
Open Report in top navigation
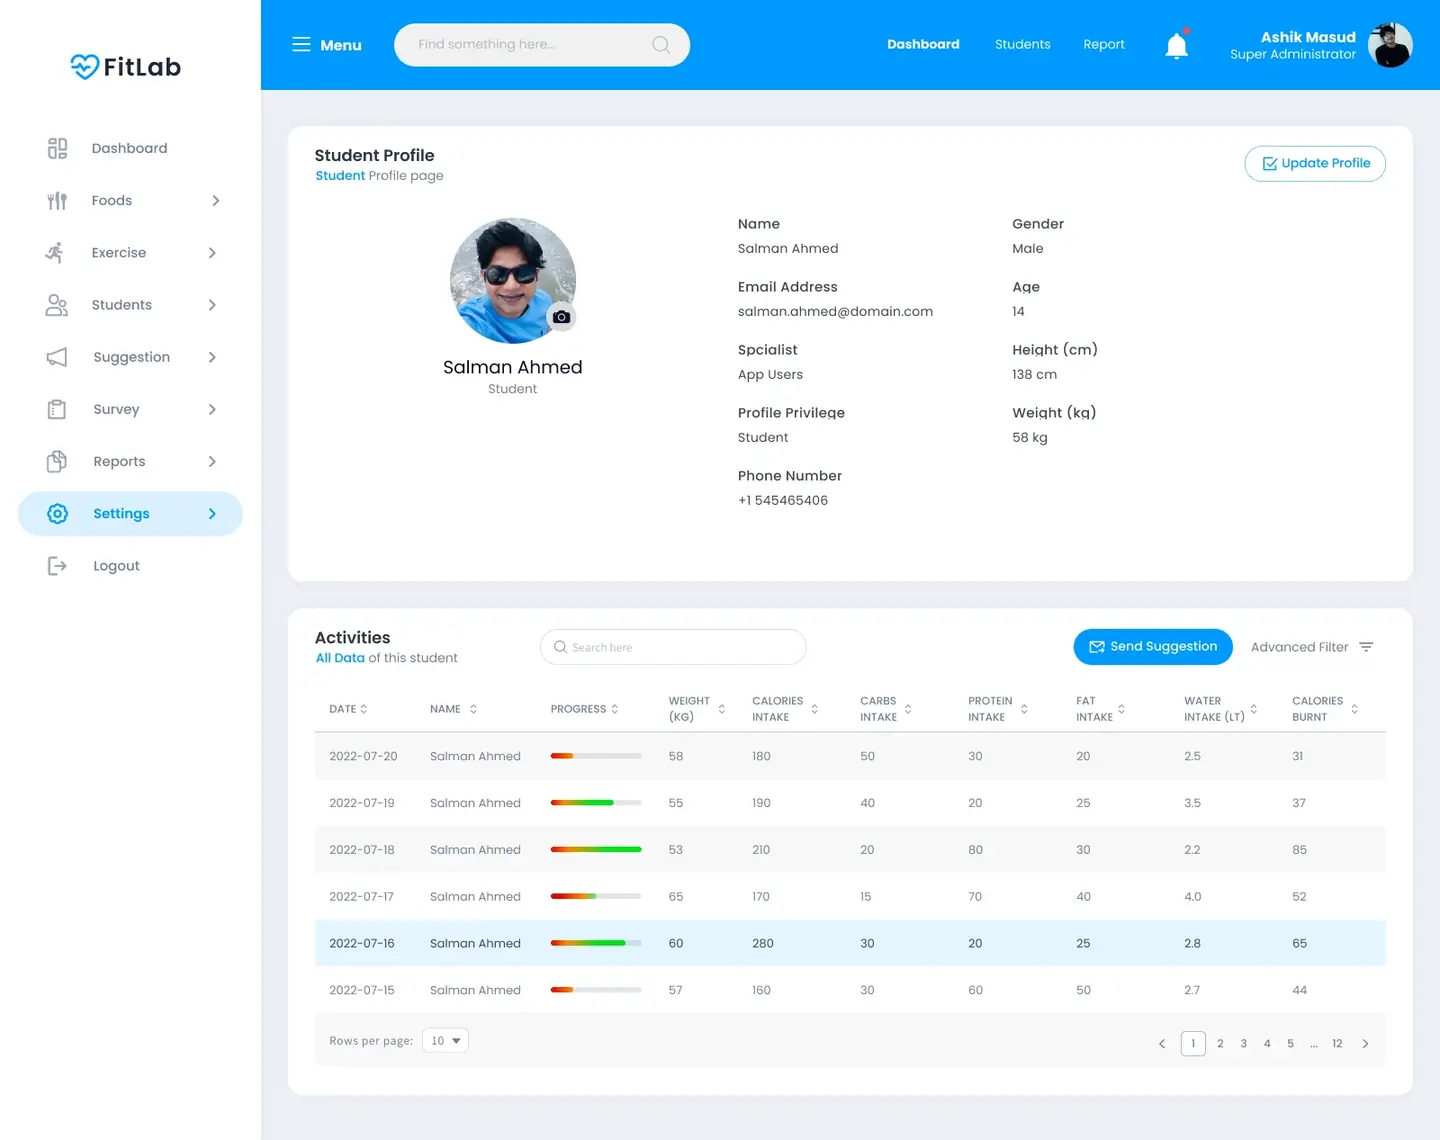pyautogui.click(x=1104, y=44)
